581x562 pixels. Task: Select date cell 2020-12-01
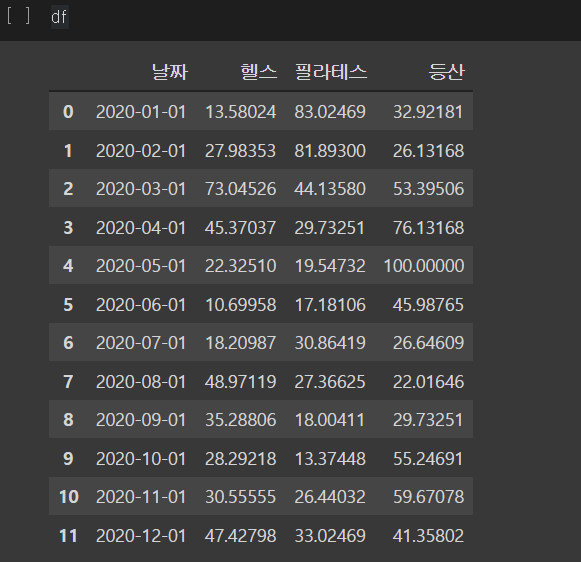pyautogui.click(x=141, y=536)
